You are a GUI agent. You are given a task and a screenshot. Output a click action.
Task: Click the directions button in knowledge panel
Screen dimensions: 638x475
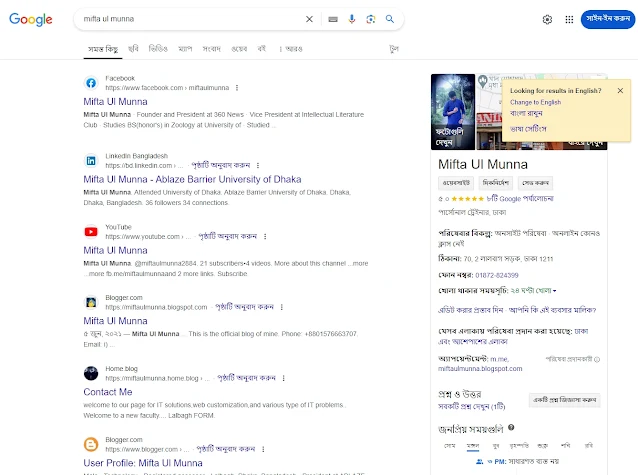click(x=496, y=183)
